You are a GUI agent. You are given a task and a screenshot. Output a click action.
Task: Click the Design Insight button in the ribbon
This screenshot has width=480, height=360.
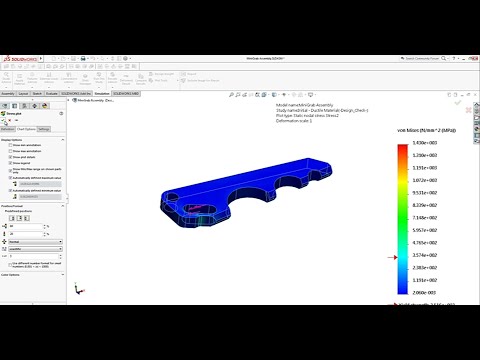161,74
